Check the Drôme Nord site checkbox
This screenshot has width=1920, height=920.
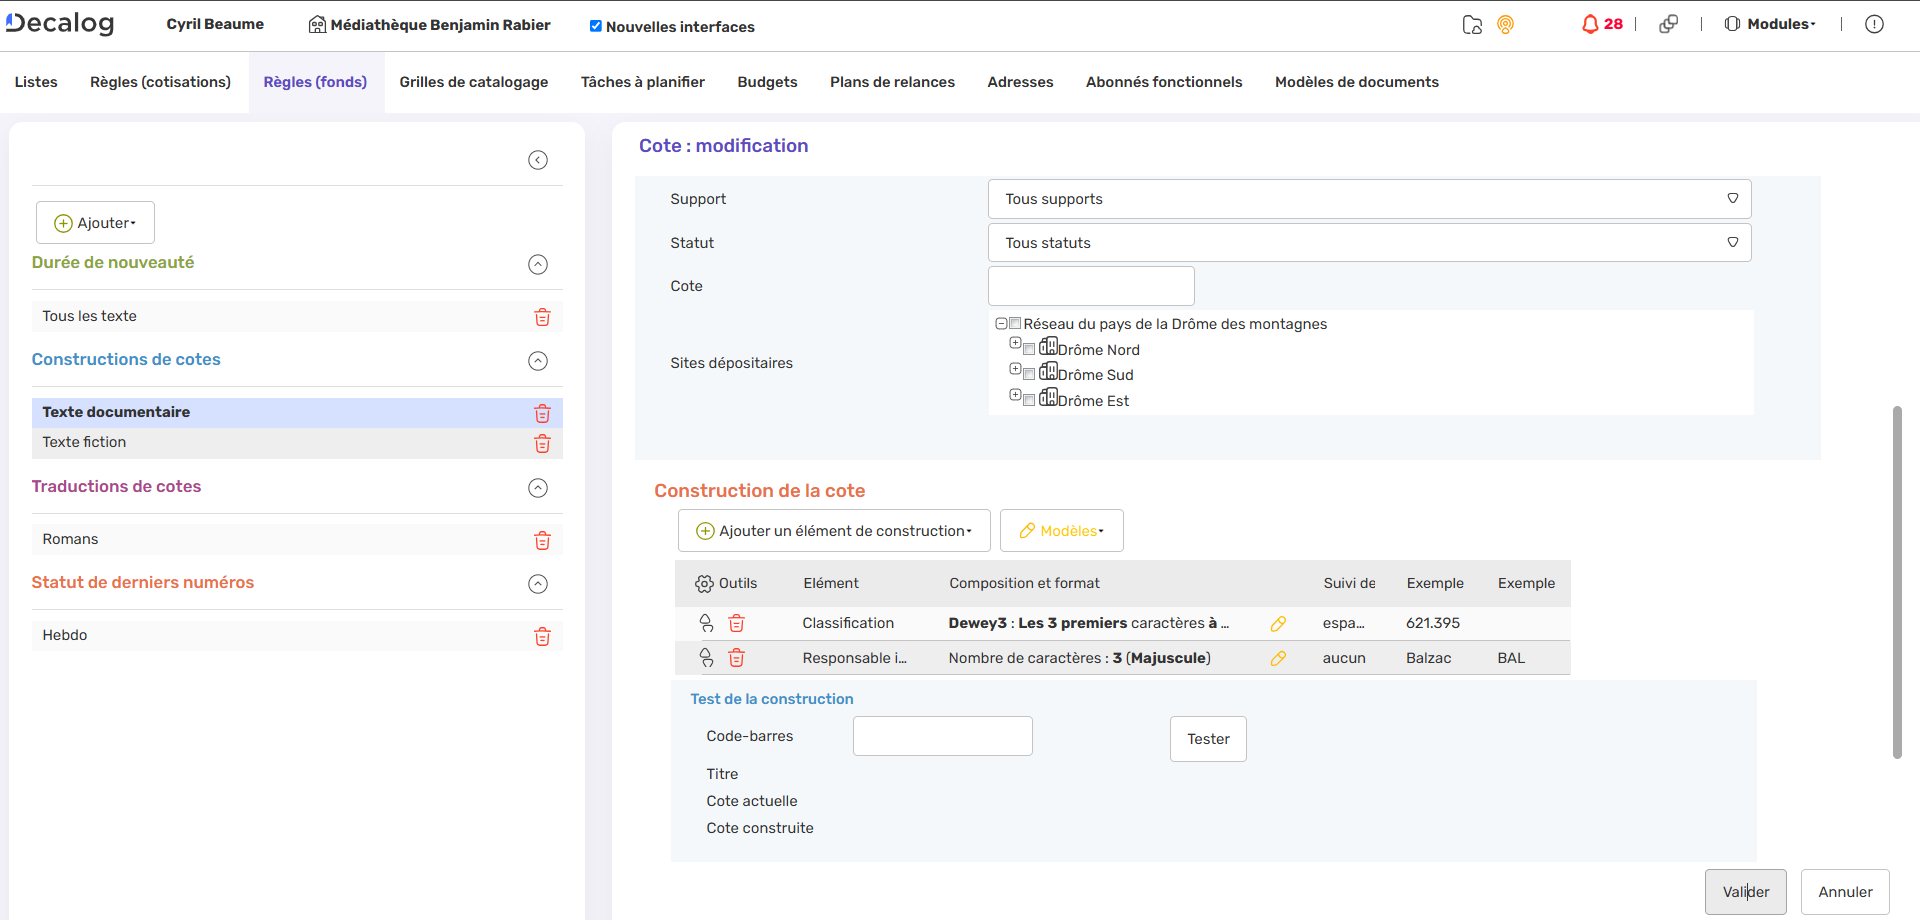tap(1029, 350)
